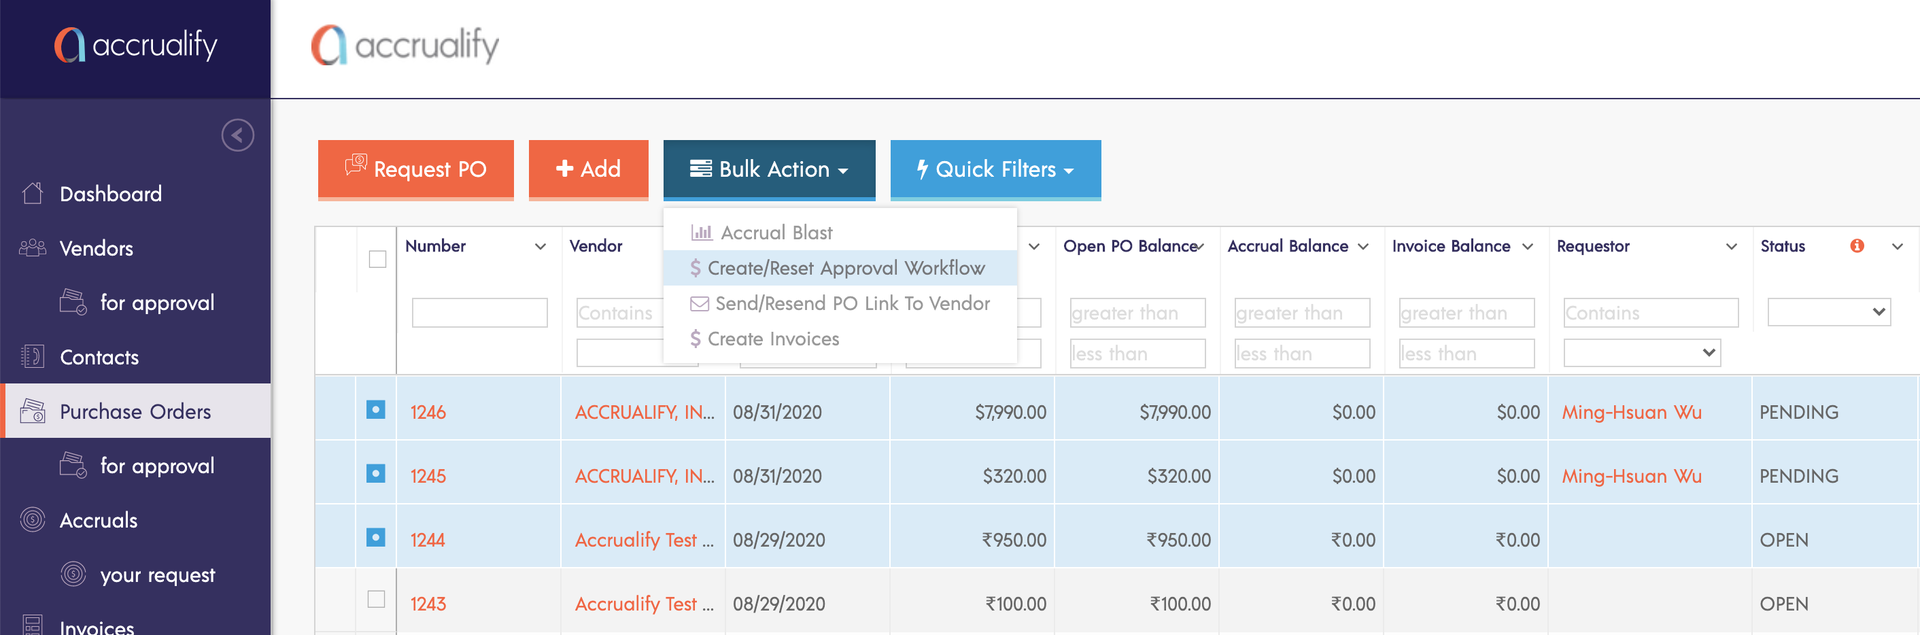Click Open PO Balance greater than field
The height and width of the screenshot is (635, 1920).
tap(1138, 312)
